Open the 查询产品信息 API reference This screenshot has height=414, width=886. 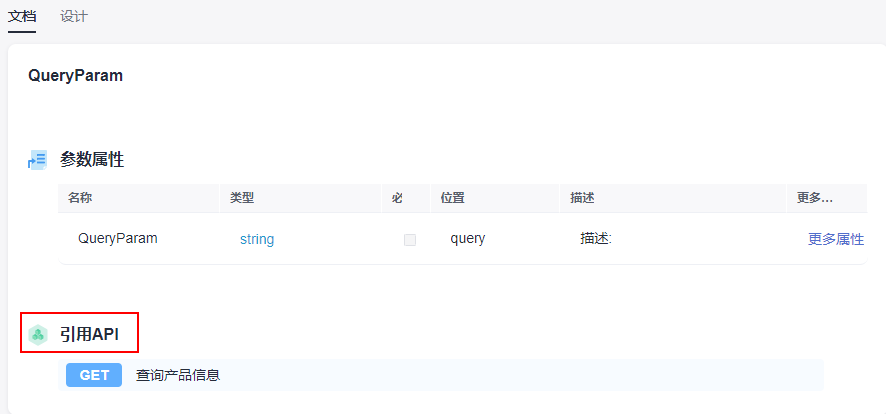[178, 375]
